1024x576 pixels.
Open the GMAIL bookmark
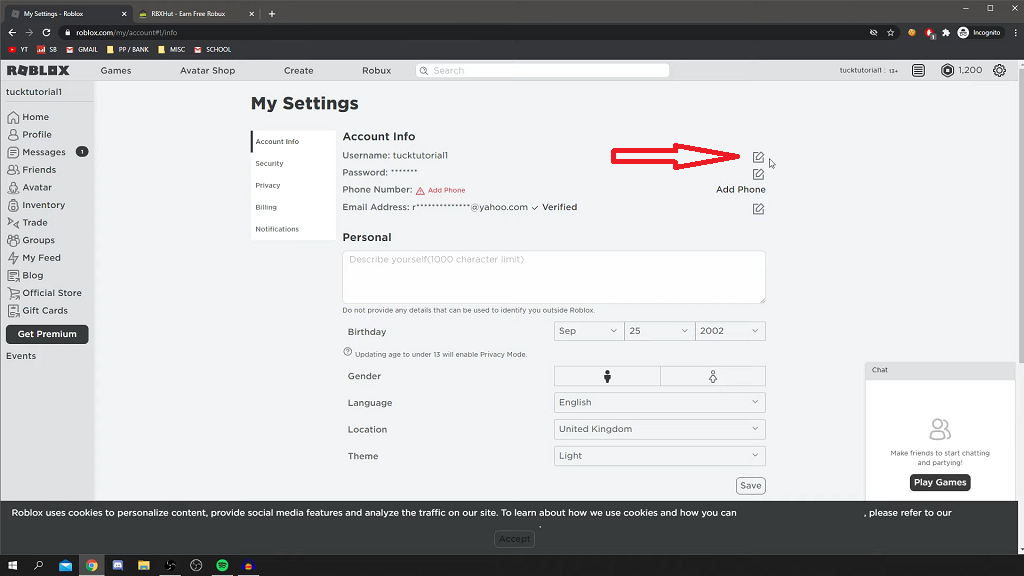tap(82, 50)
